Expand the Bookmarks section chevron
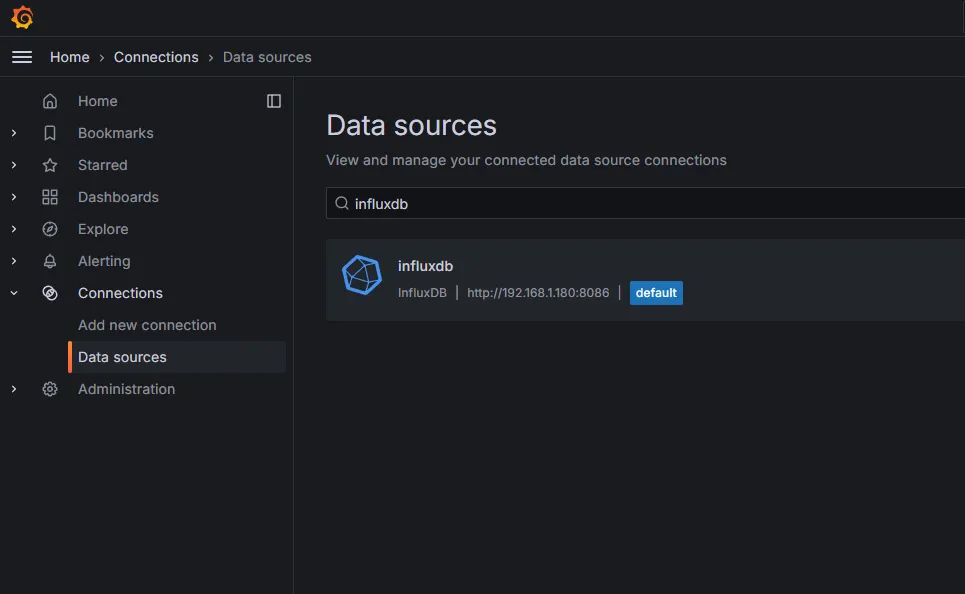The width and height of the screenshot is (965, 594). click(14, 133)
